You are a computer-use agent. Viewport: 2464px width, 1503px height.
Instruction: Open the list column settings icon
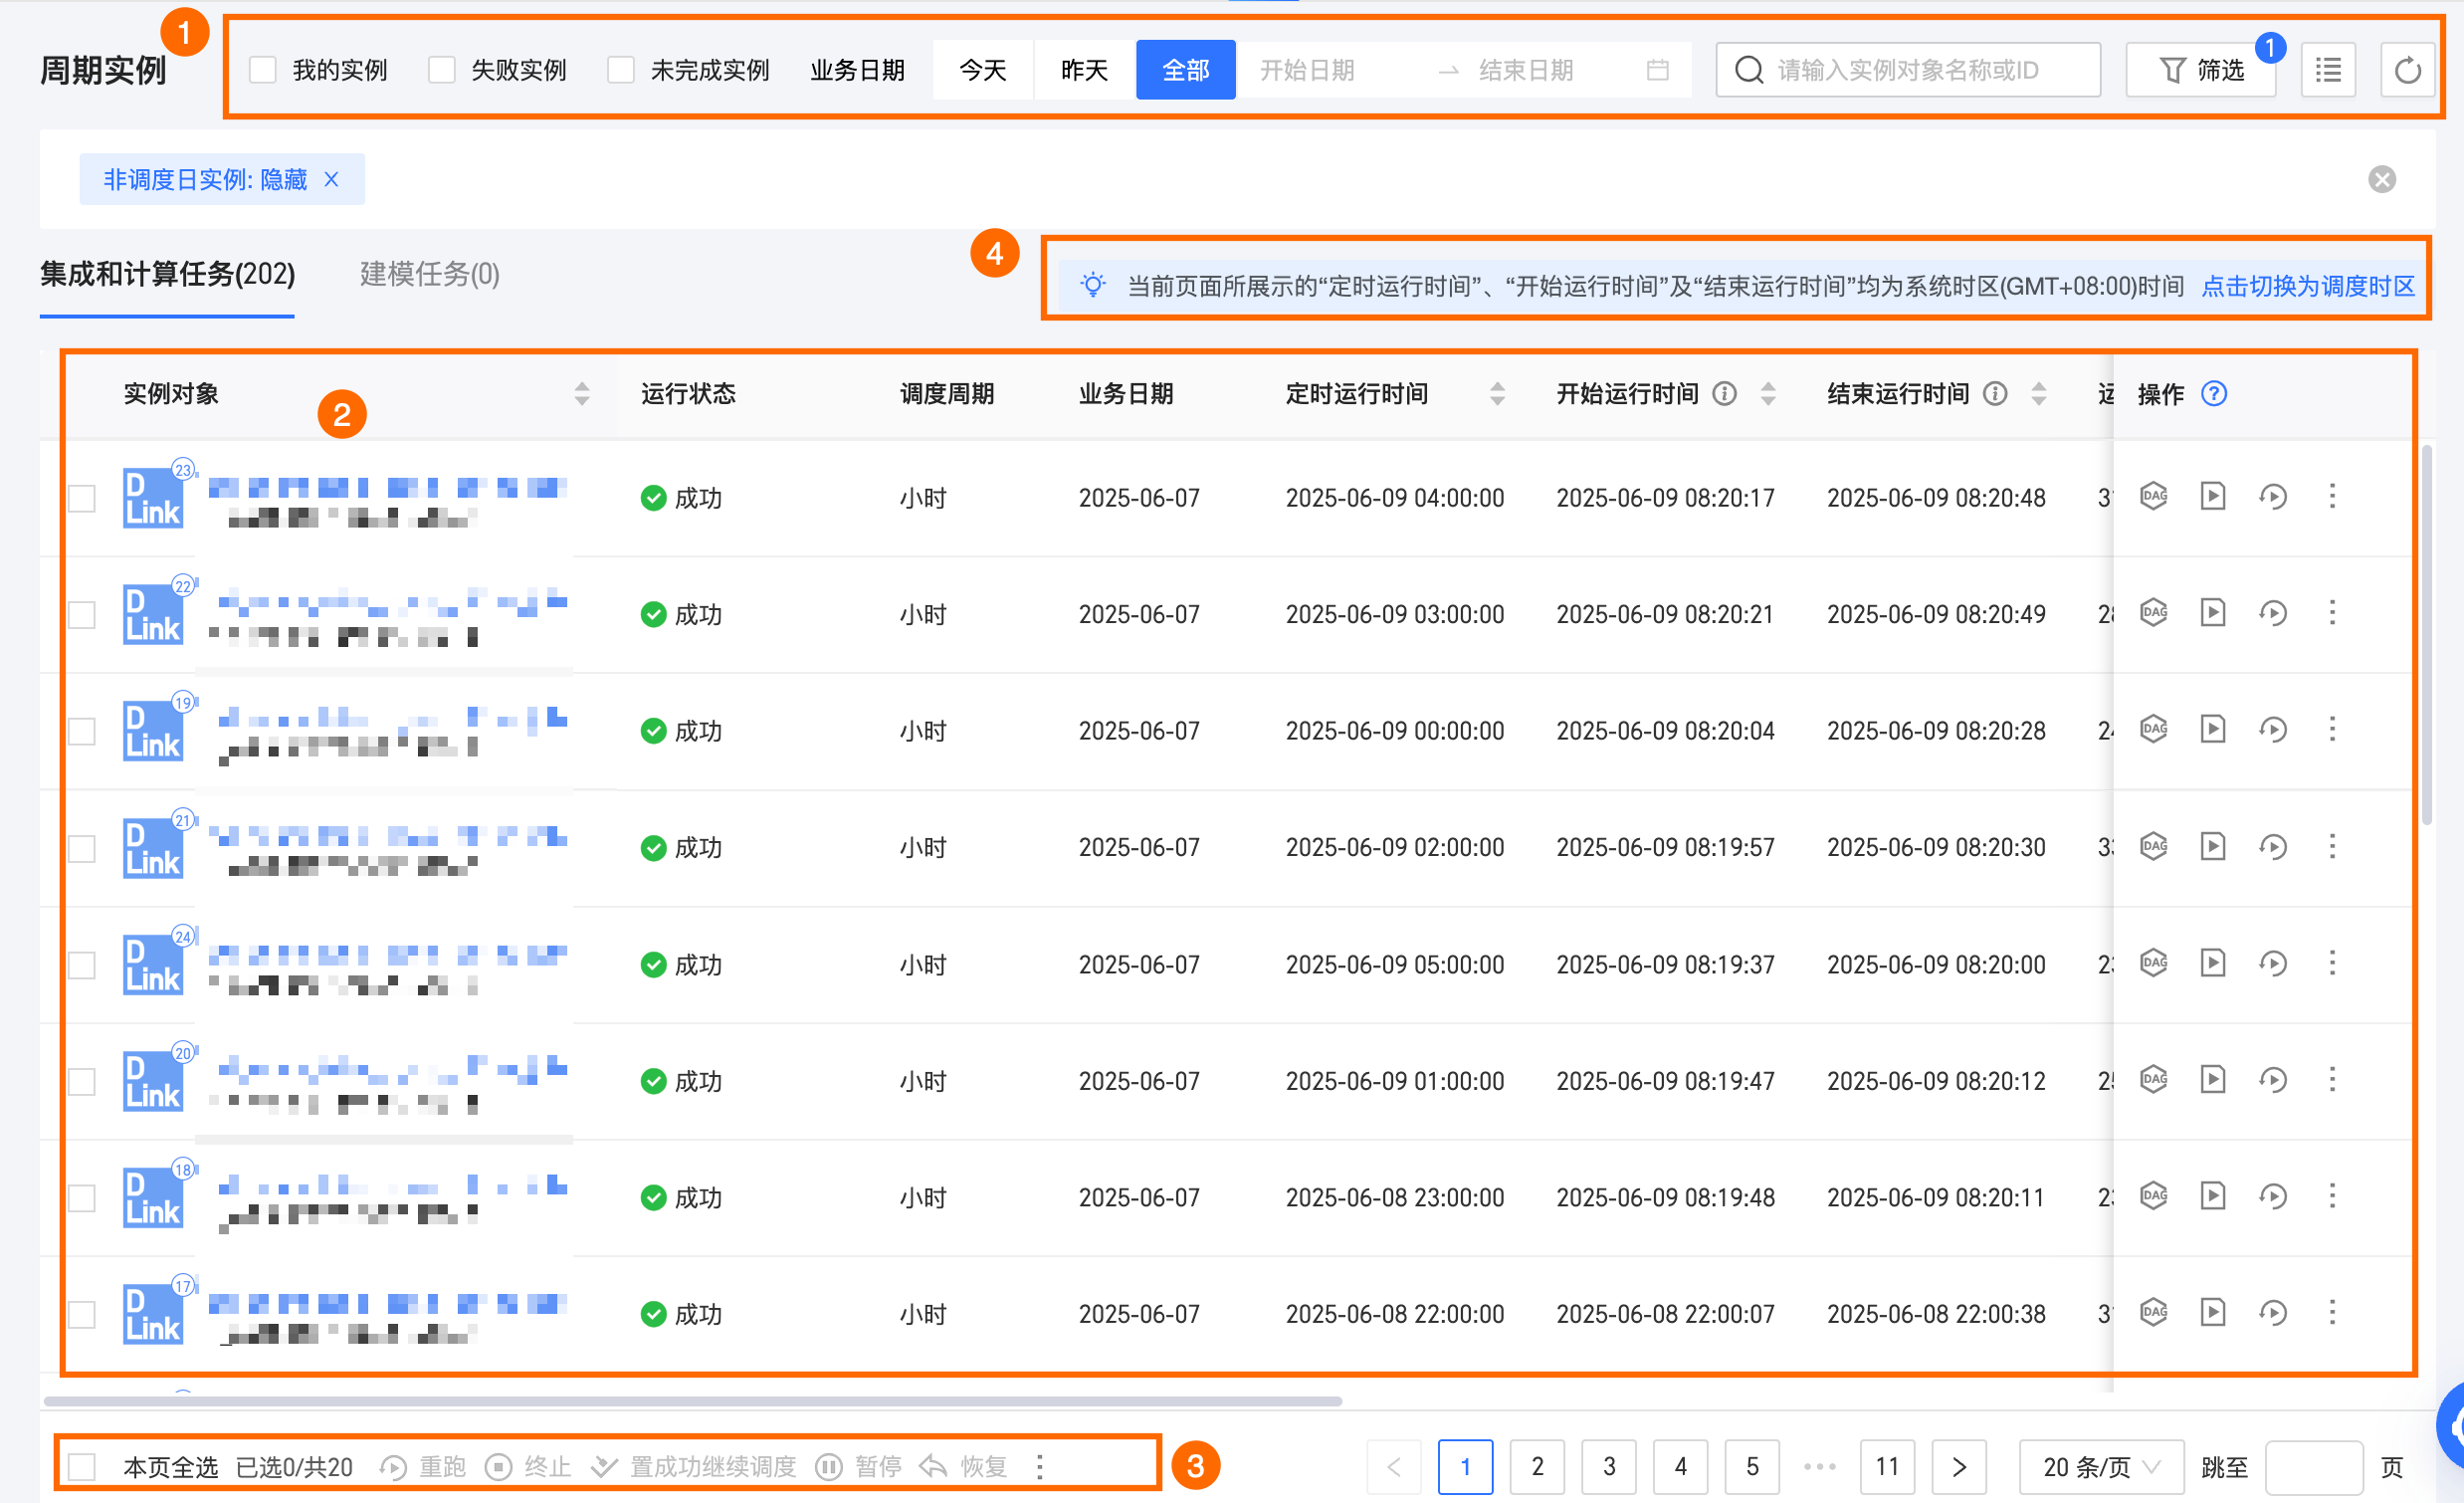pos(2327,70)
